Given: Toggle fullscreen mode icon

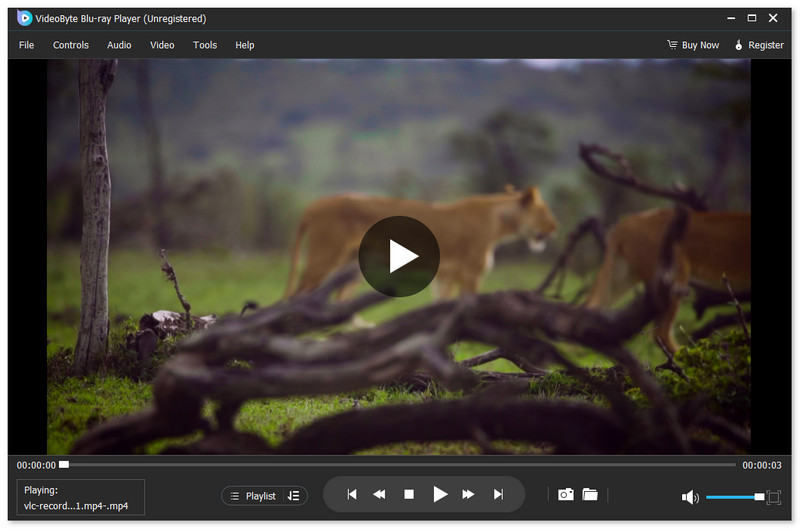Looking at the screenshot, I should tap(773, 497).
